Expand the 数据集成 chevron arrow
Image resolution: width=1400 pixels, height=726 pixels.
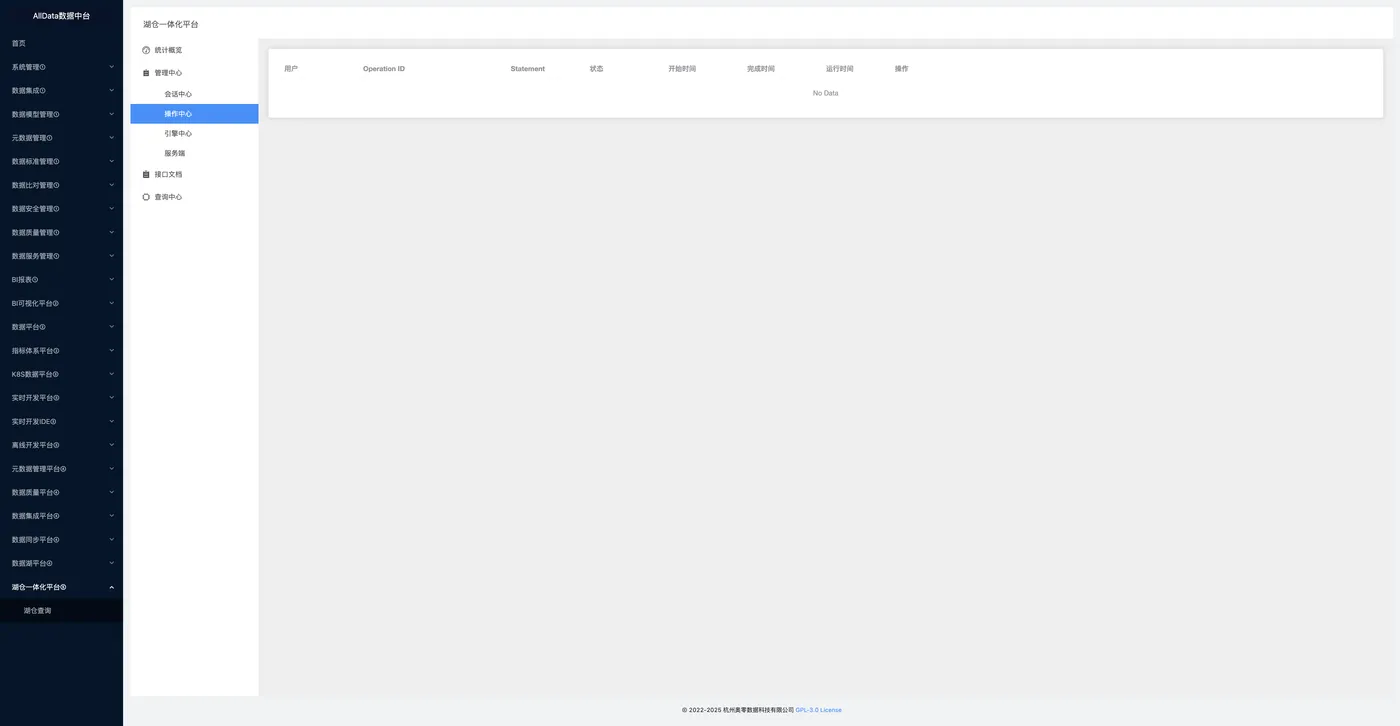coord(111,90)
